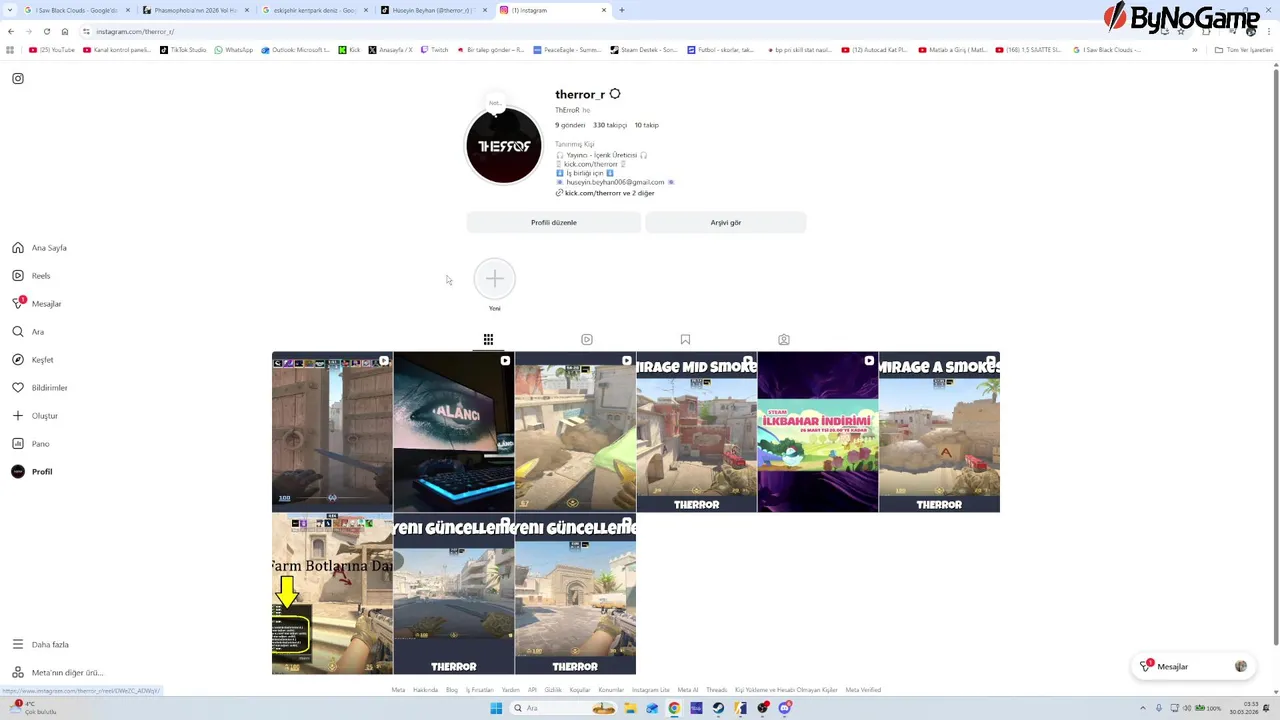Switch to the Reels tab icon
Viewport: 1280px width, 720px height.
tap(587, 340)
